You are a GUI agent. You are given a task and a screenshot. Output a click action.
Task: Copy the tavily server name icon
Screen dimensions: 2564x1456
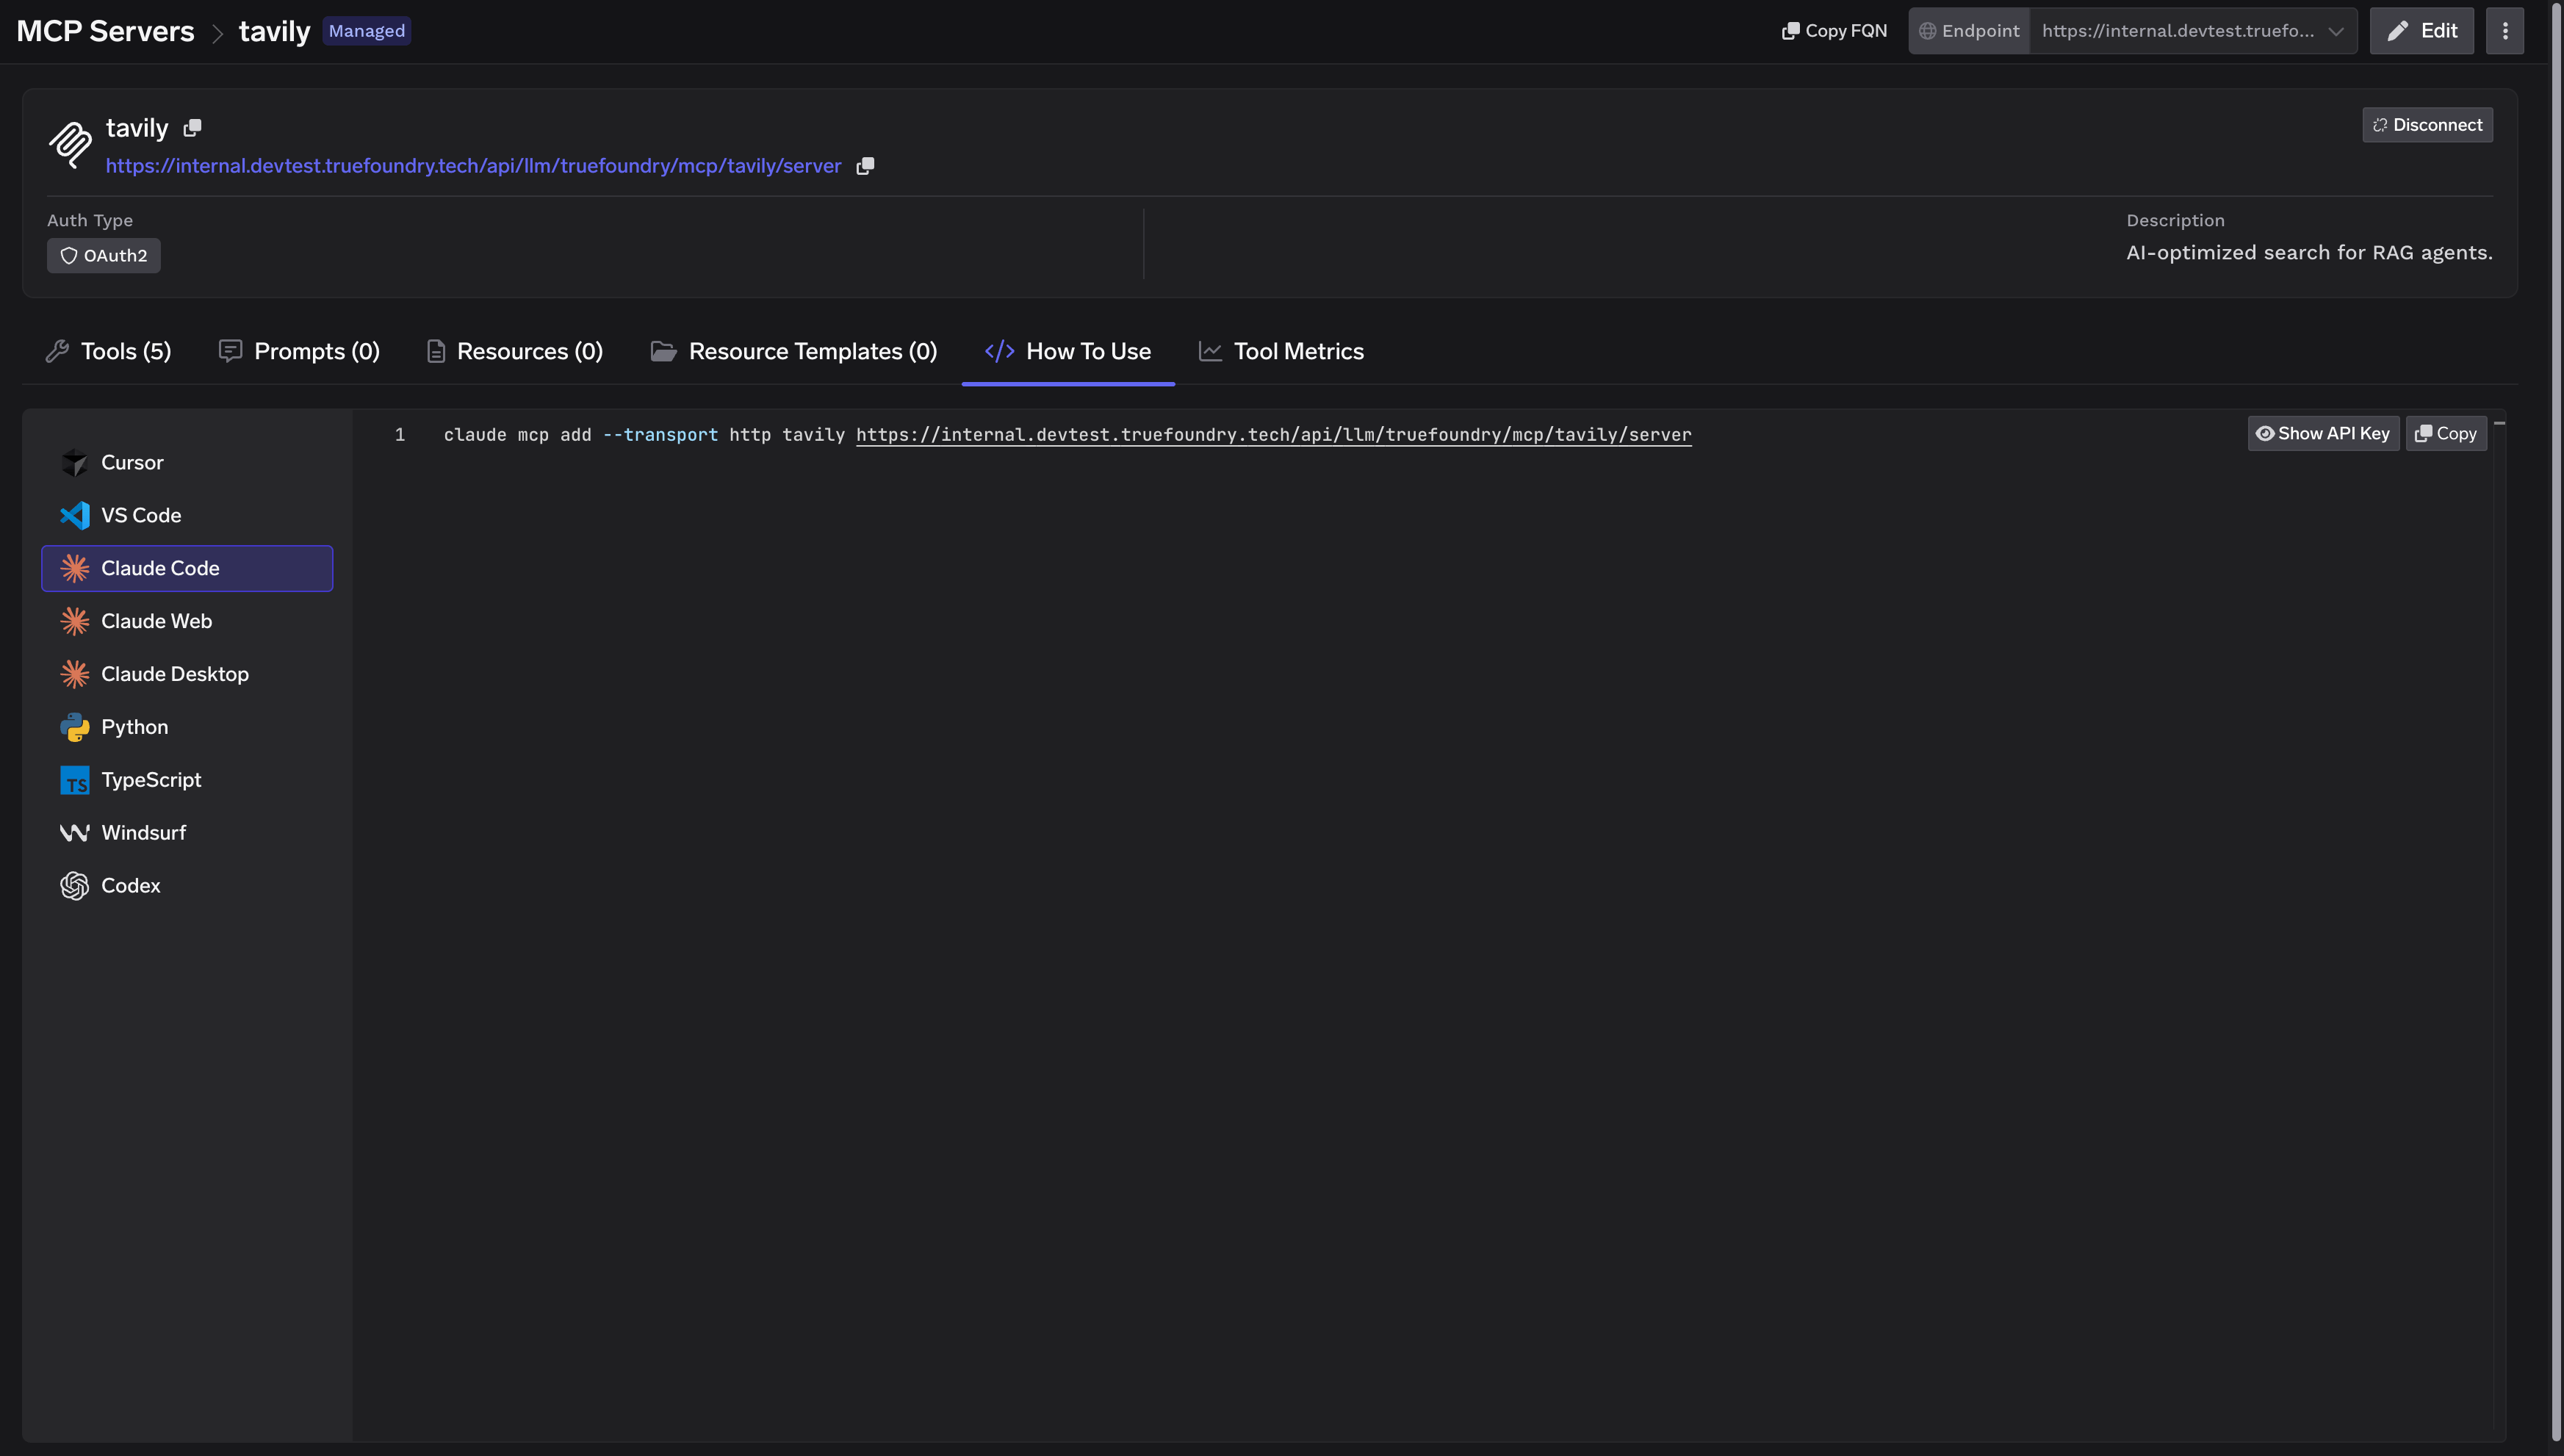coord(192,128)
